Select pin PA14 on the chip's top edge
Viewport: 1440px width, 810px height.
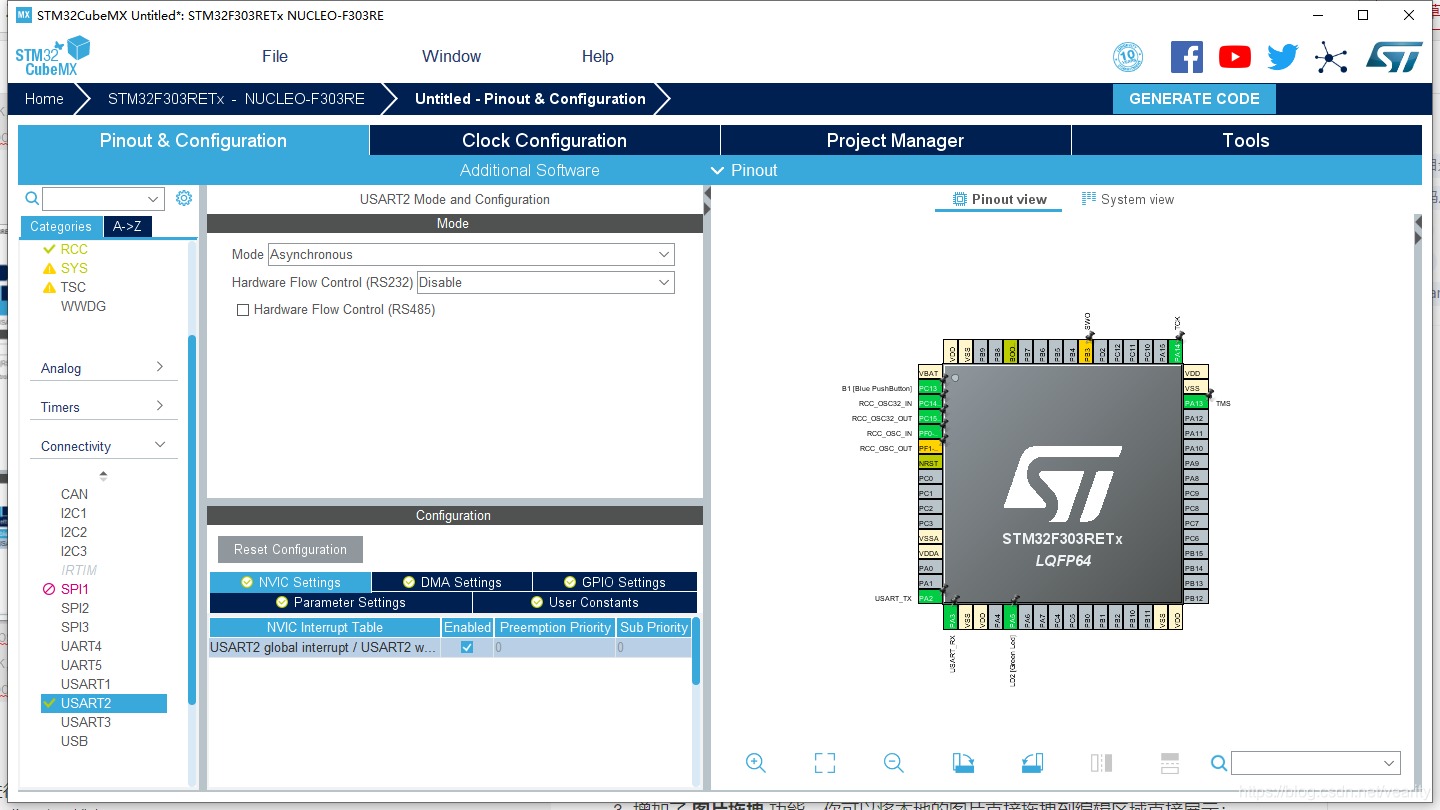point(1177,351)
